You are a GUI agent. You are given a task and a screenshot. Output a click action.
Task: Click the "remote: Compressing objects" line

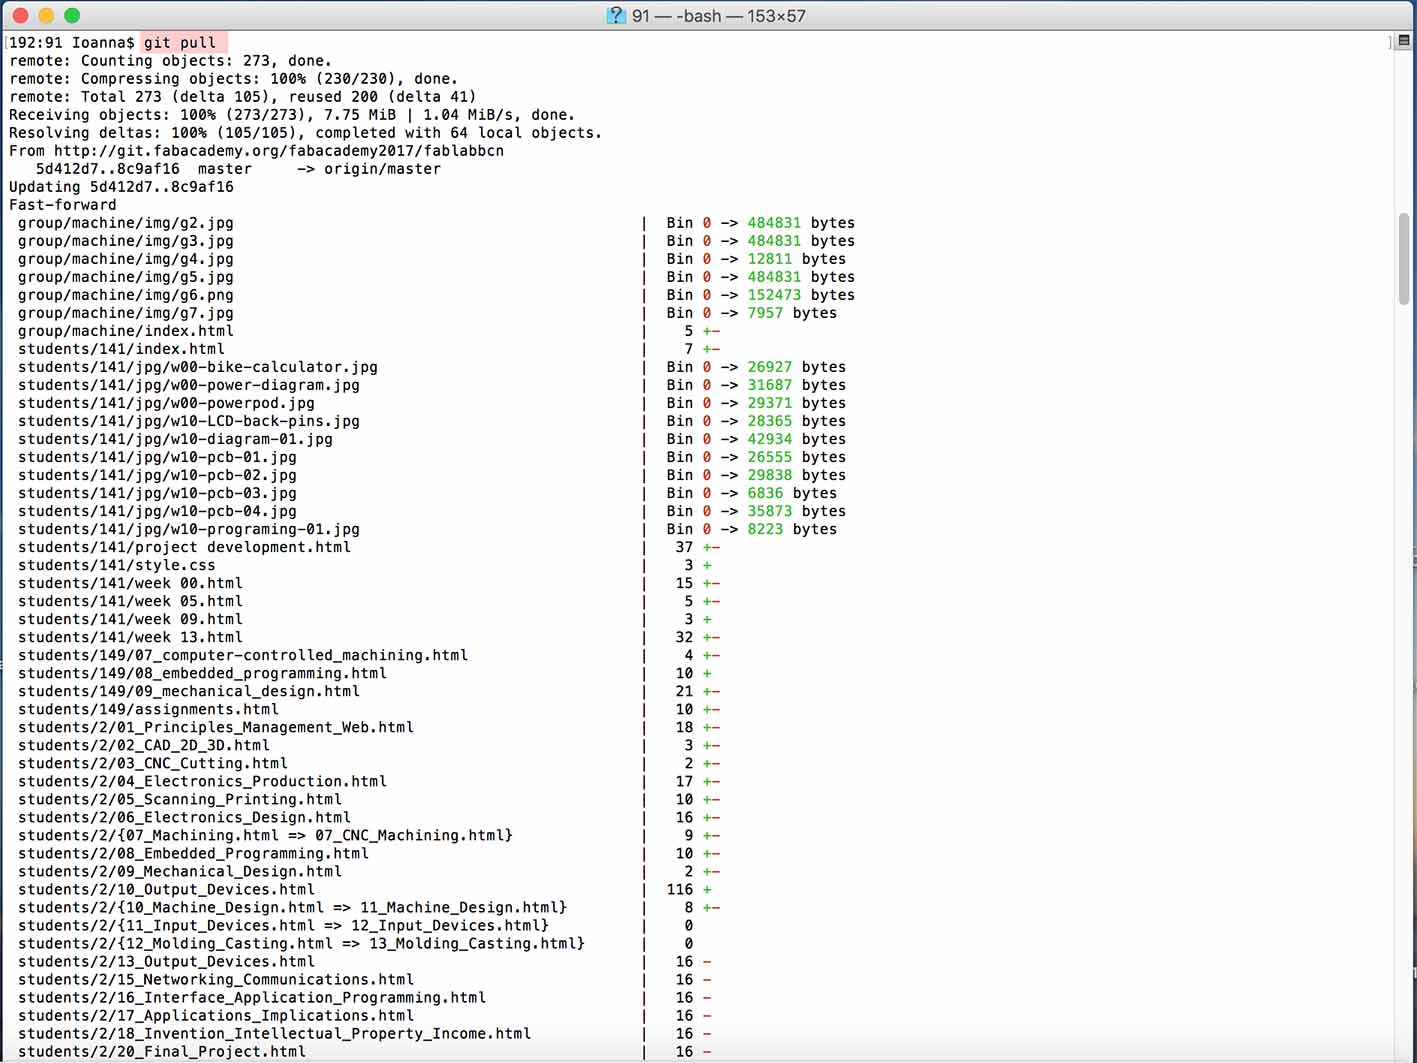tap(233, 78)
